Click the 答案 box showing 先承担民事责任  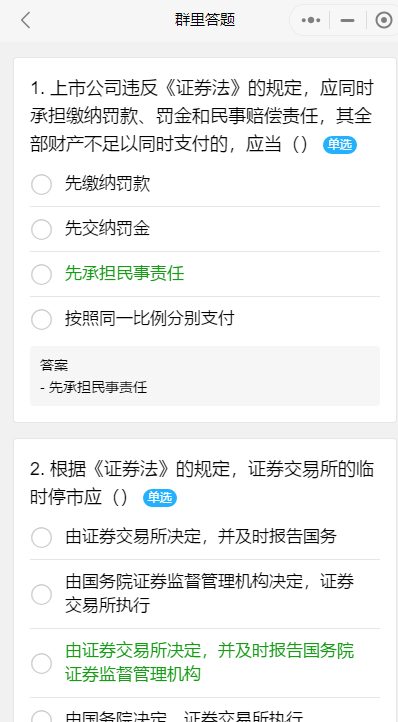[x=205, y=376]
